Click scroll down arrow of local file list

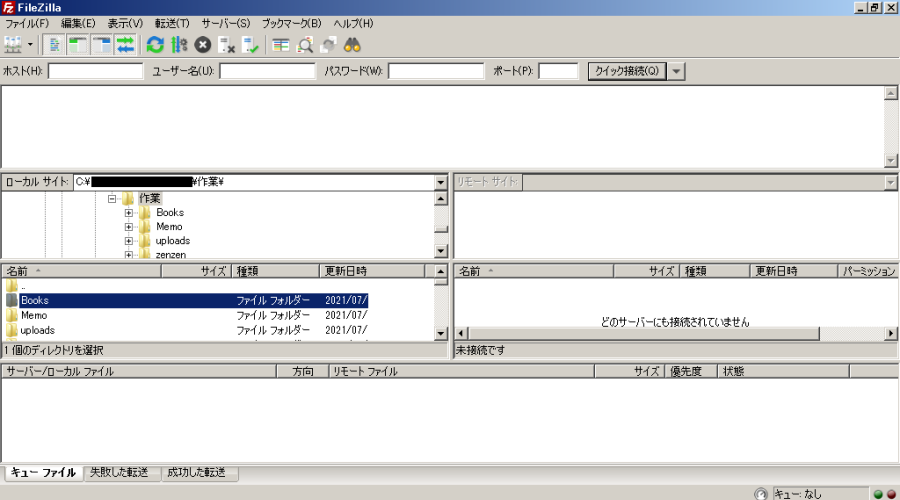pos(441,333)
